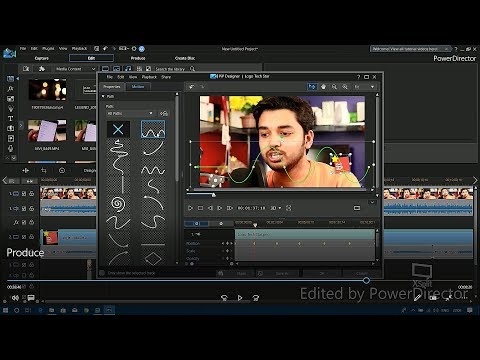The image size is (480, 360).
Task: Step to next frame in PiP Designer
Action: coord(220,208)
